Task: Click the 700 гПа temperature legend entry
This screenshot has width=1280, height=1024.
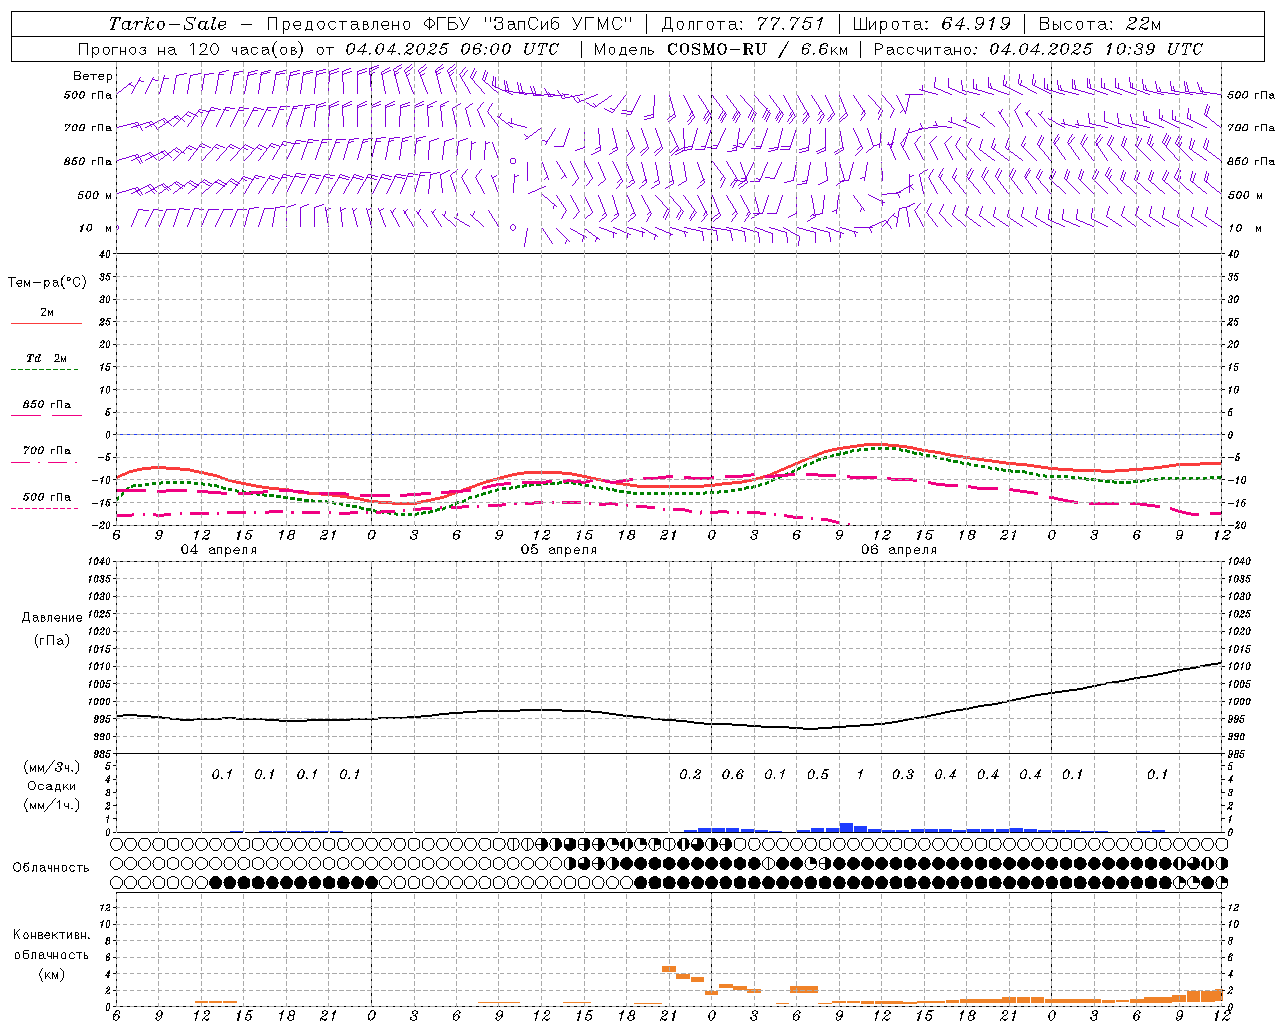Action: [x=46, y=451]
